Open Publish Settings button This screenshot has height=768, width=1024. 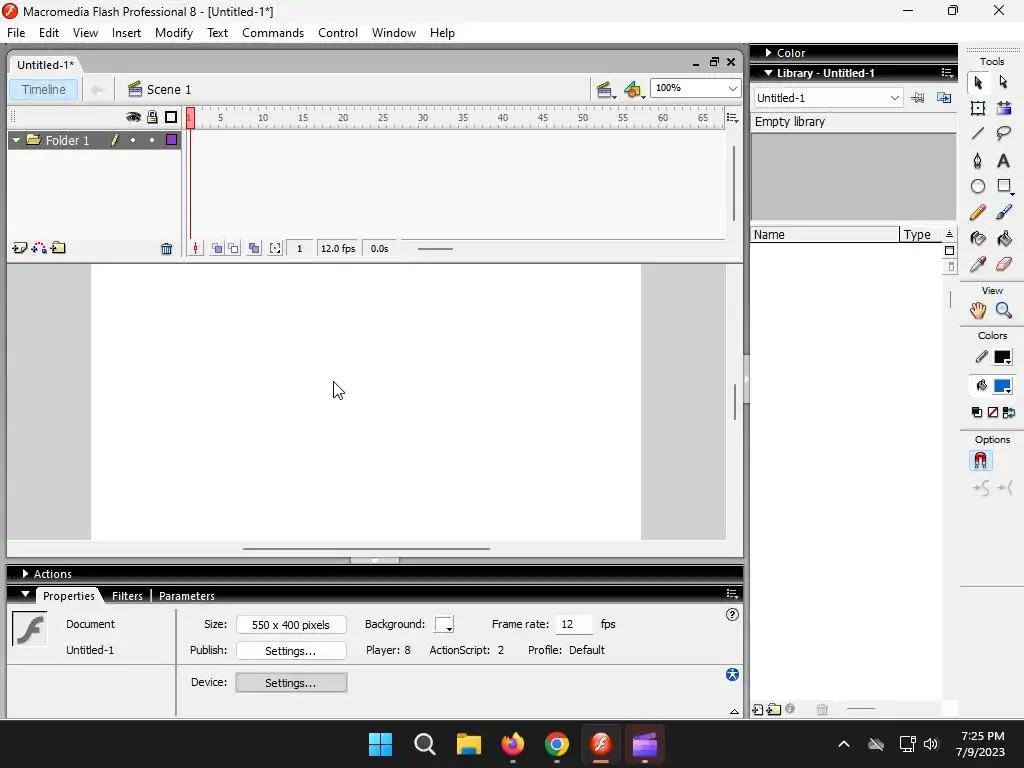click(291, 650)
